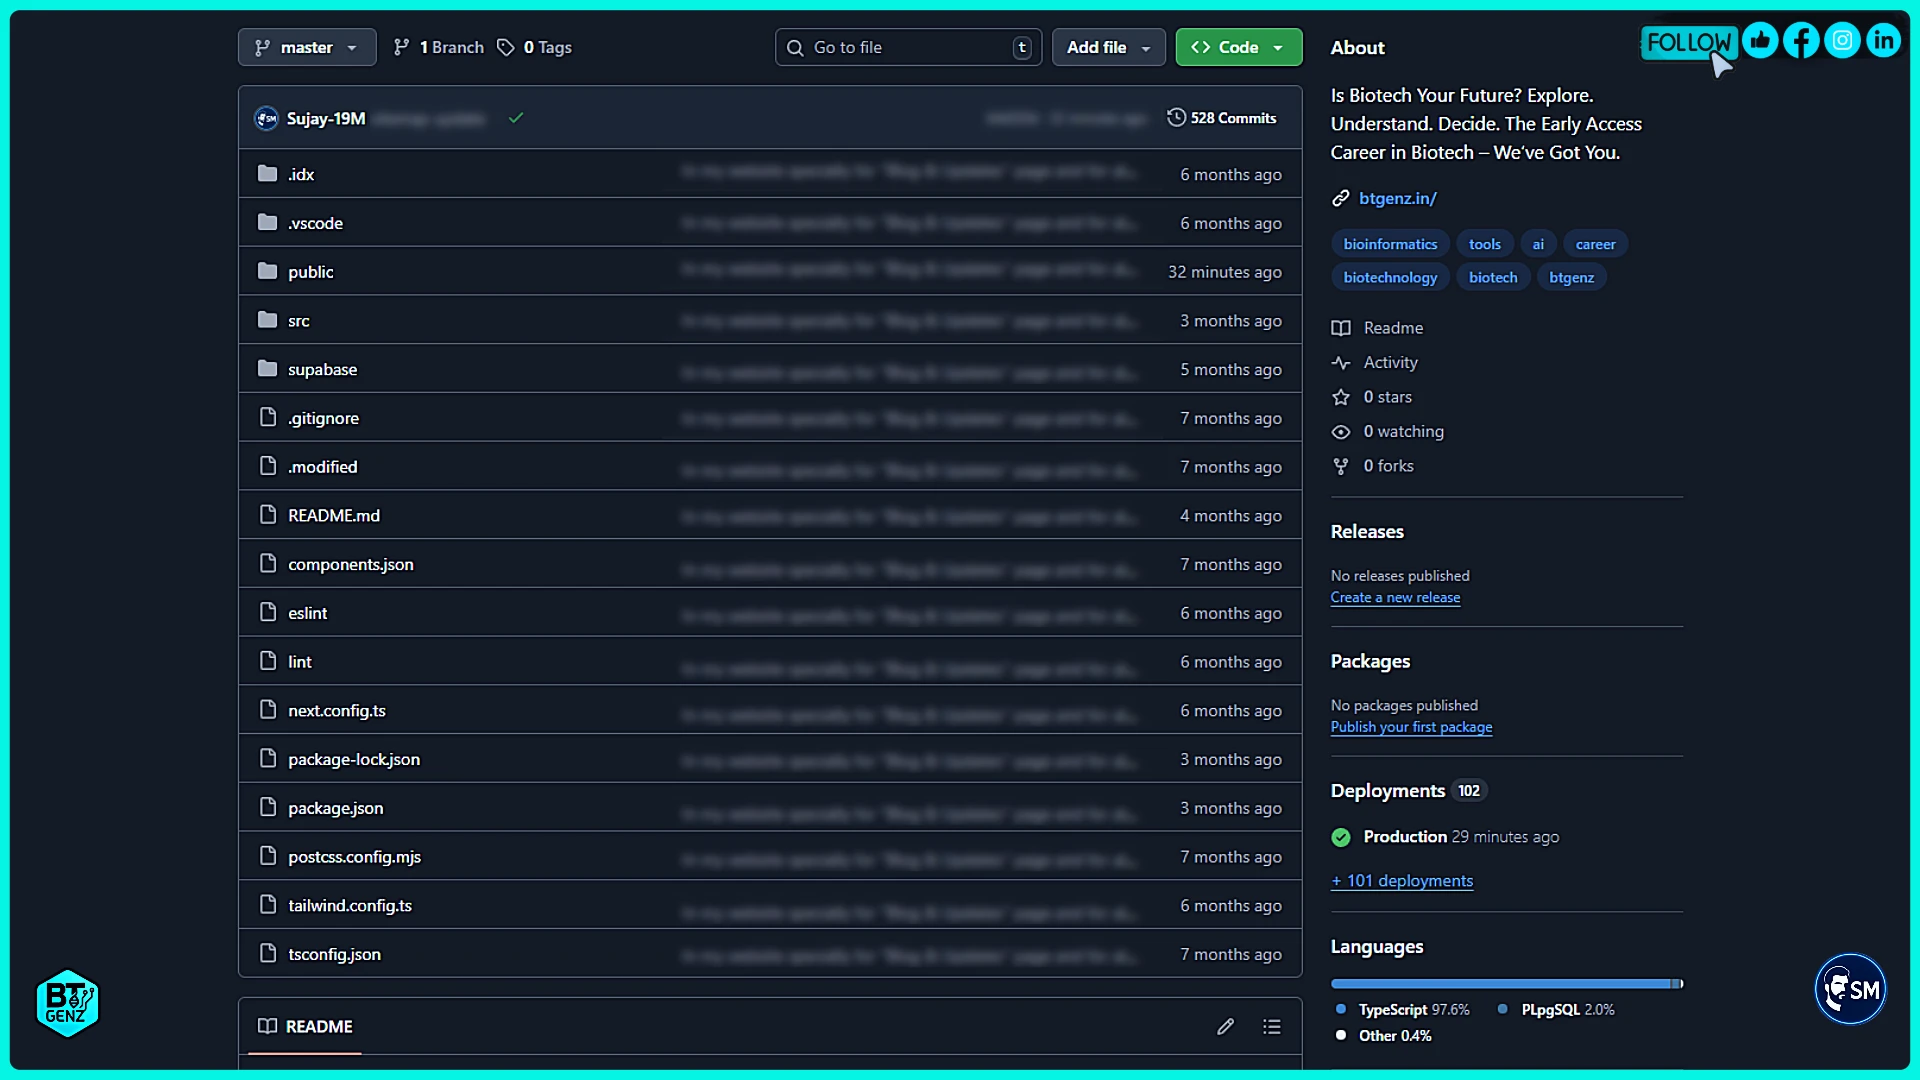Open the 528 Commits history
1920x1080 pixels.
(1222, 118)
